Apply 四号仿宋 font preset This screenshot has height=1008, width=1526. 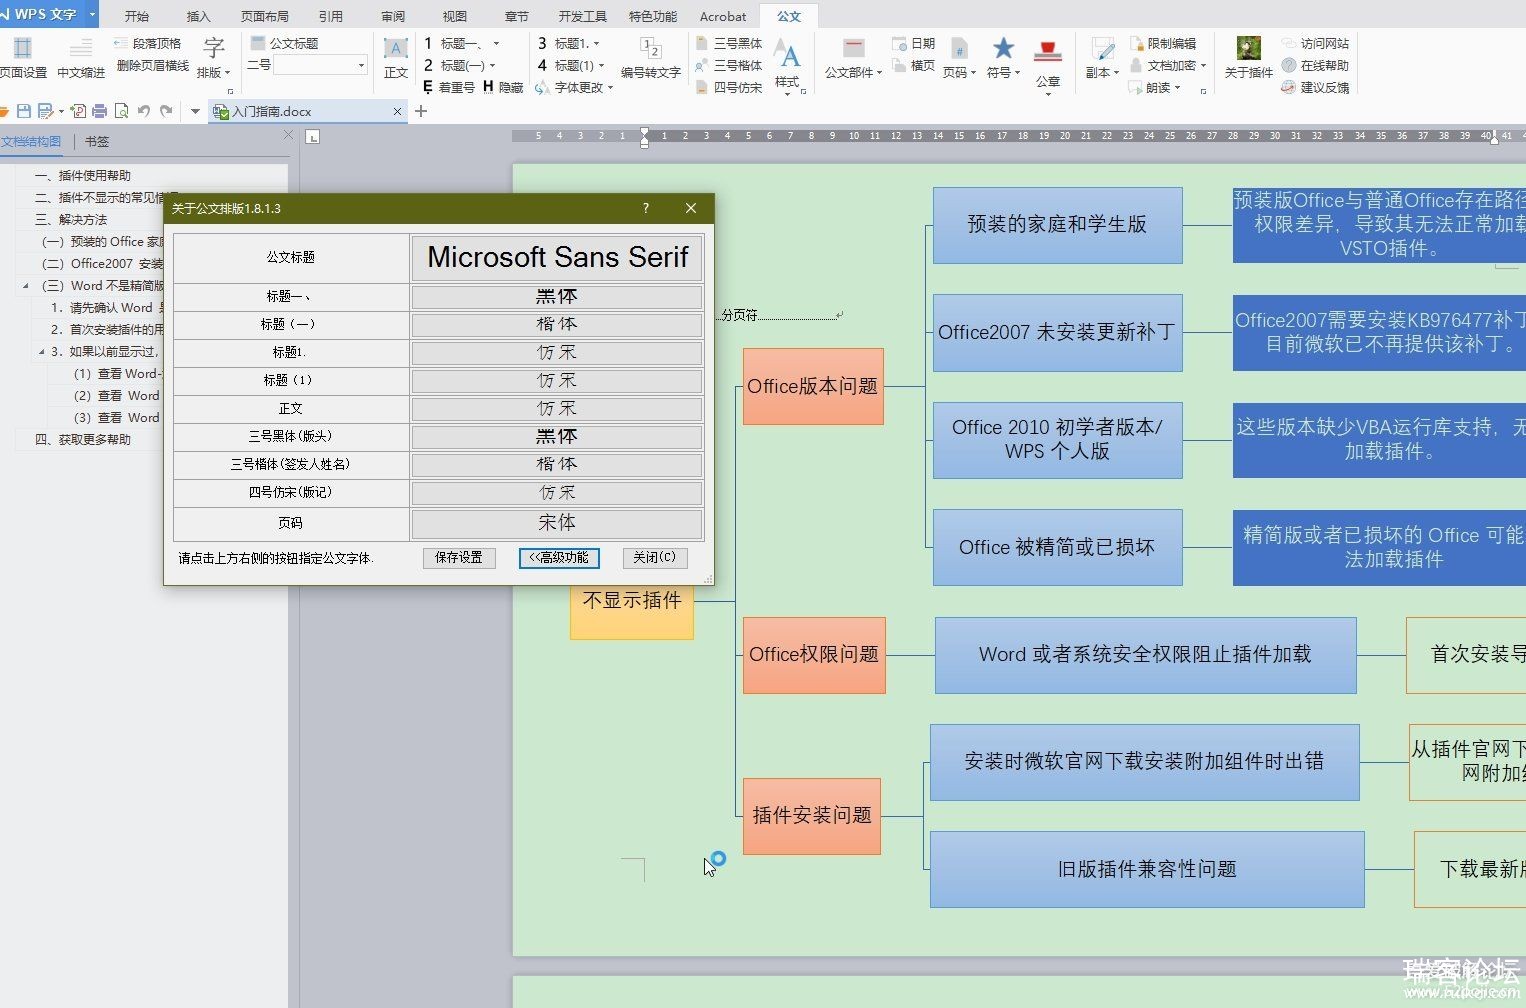(729, 88)
